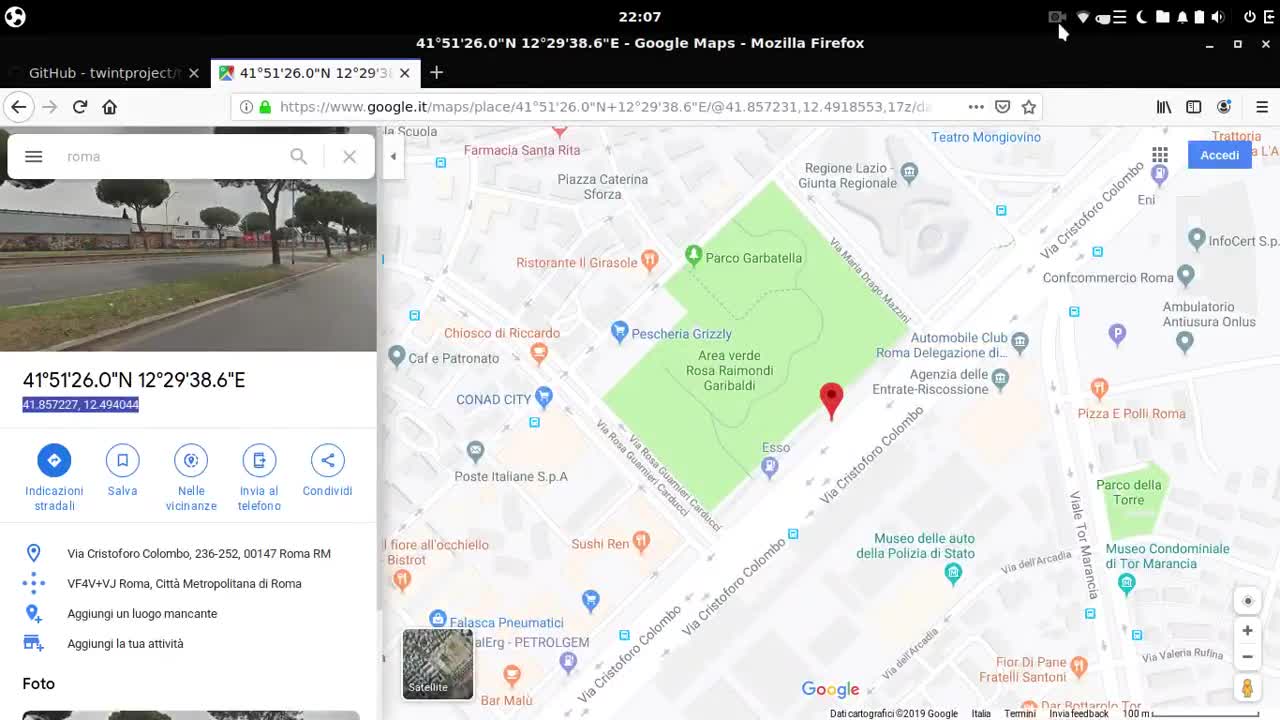This screenshot has width=1280, height=720.
Task: Click the Condividi share icon
Action: pyautogui.click(x=327, y=460)
